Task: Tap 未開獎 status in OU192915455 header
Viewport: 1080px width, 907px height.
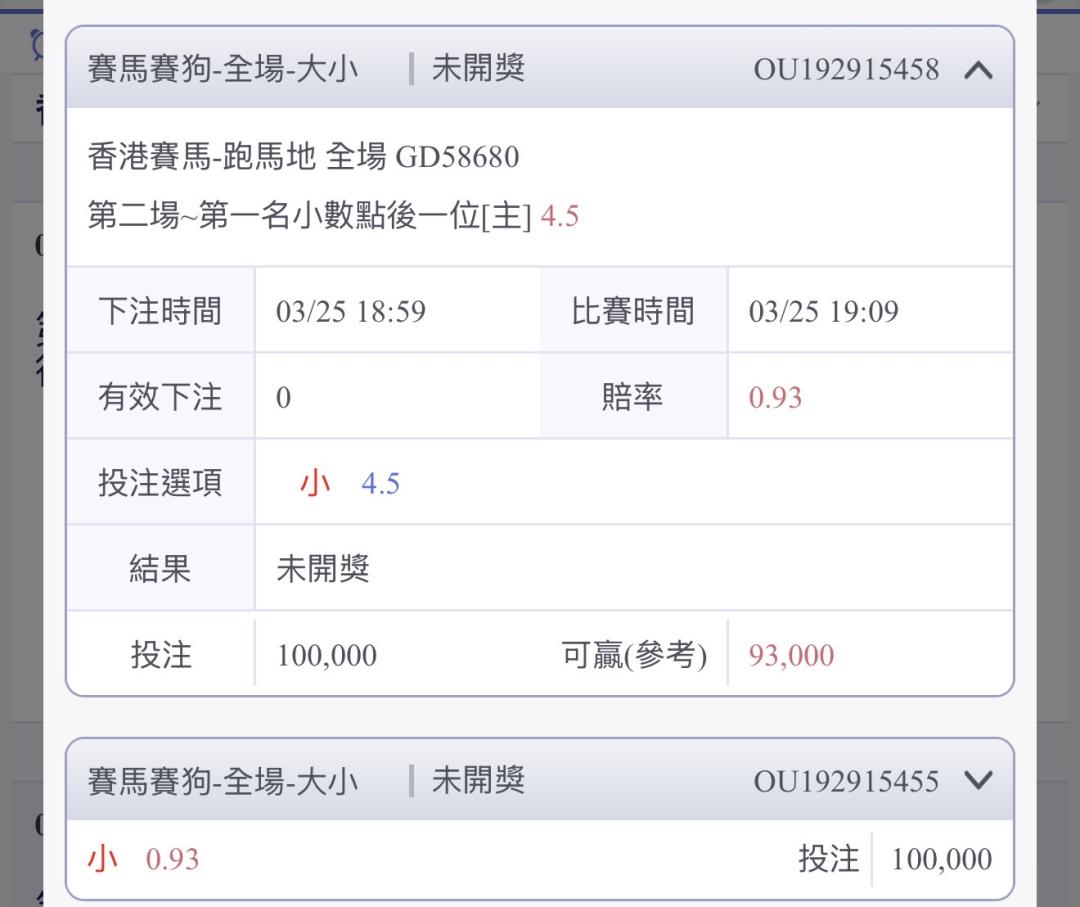Action: coord(478,780)
